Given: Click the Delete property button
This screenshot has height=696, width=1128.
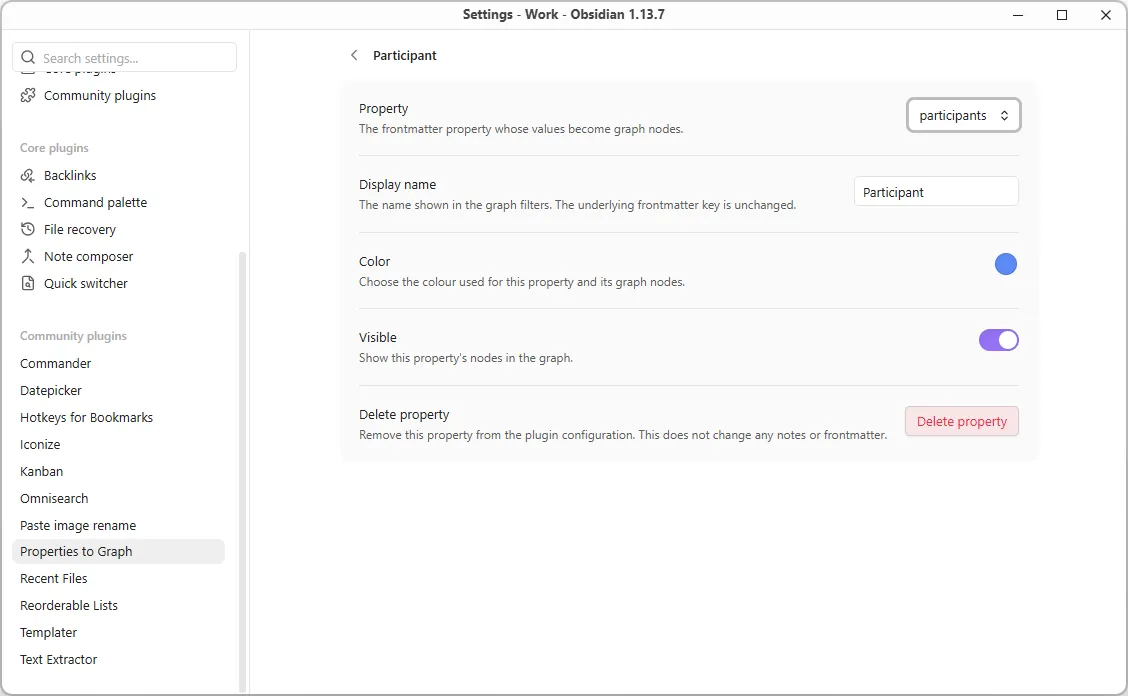Looking at the screenshot, I should (x=962, y=421).
